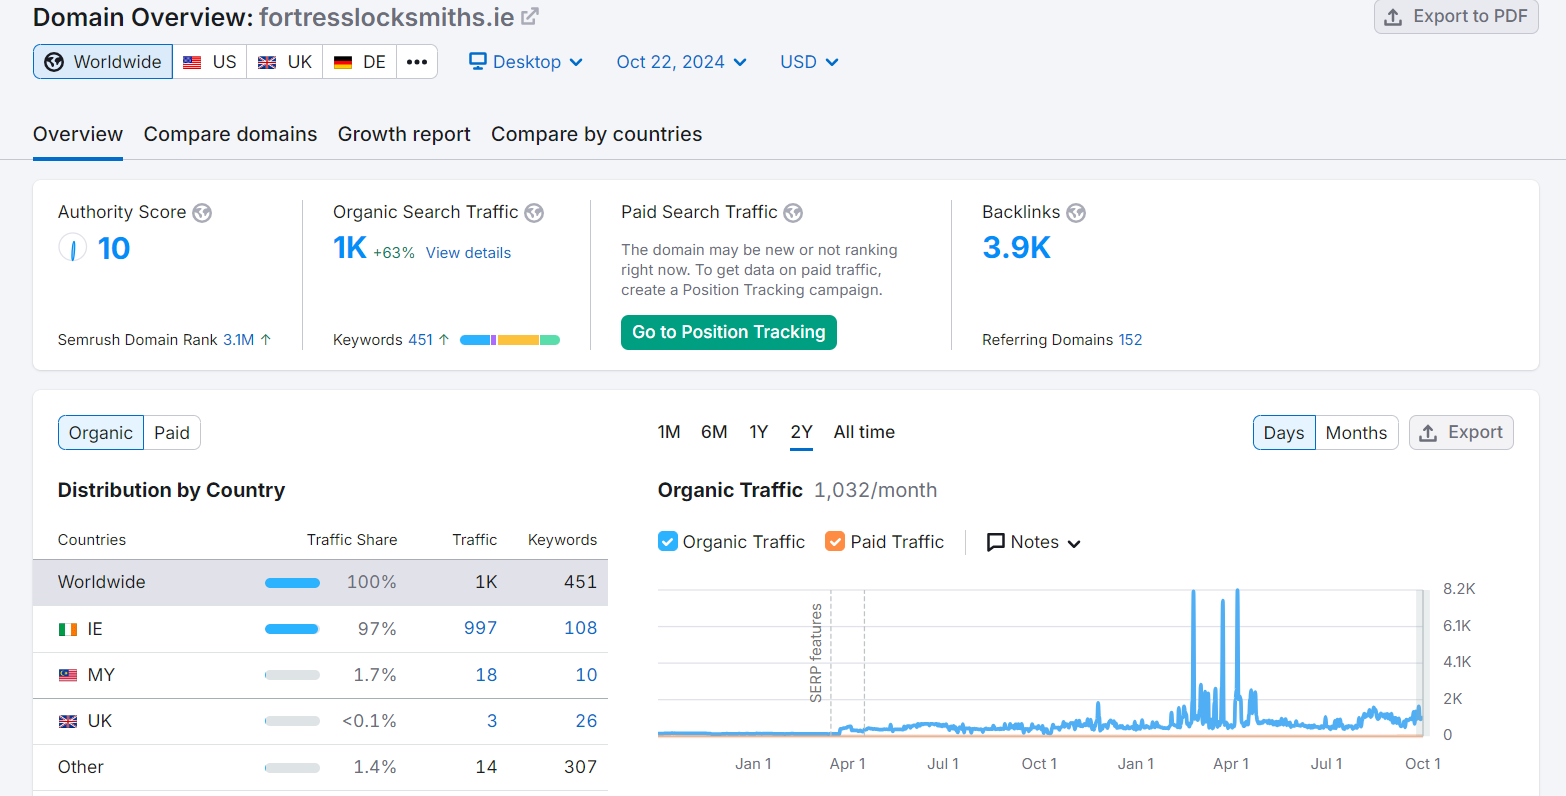The height and width of the screenshot is (796, 1566).
Task: Open the View details link
Action: [468, 253]
